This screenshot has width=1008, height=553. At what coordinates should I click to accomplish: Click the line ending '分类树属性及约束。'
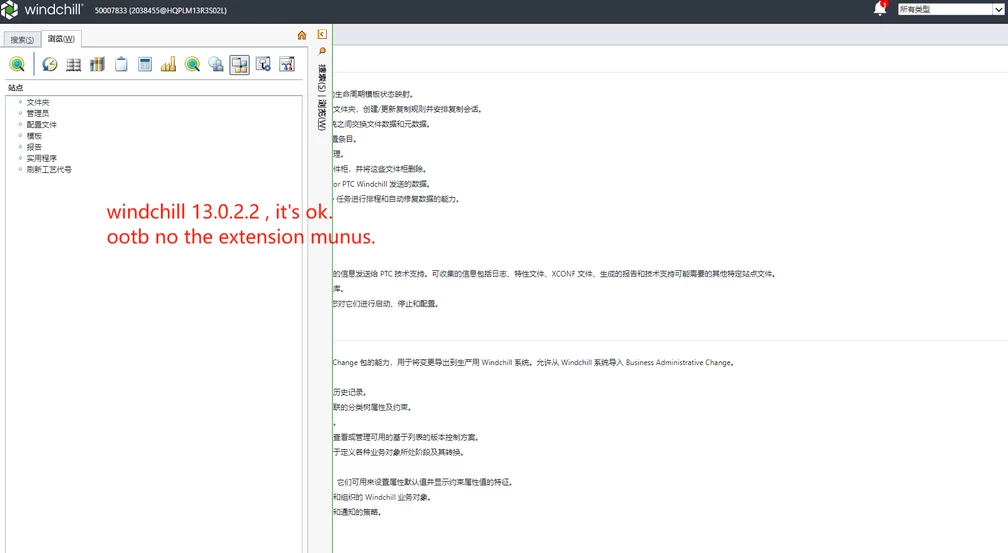(372, 407)
